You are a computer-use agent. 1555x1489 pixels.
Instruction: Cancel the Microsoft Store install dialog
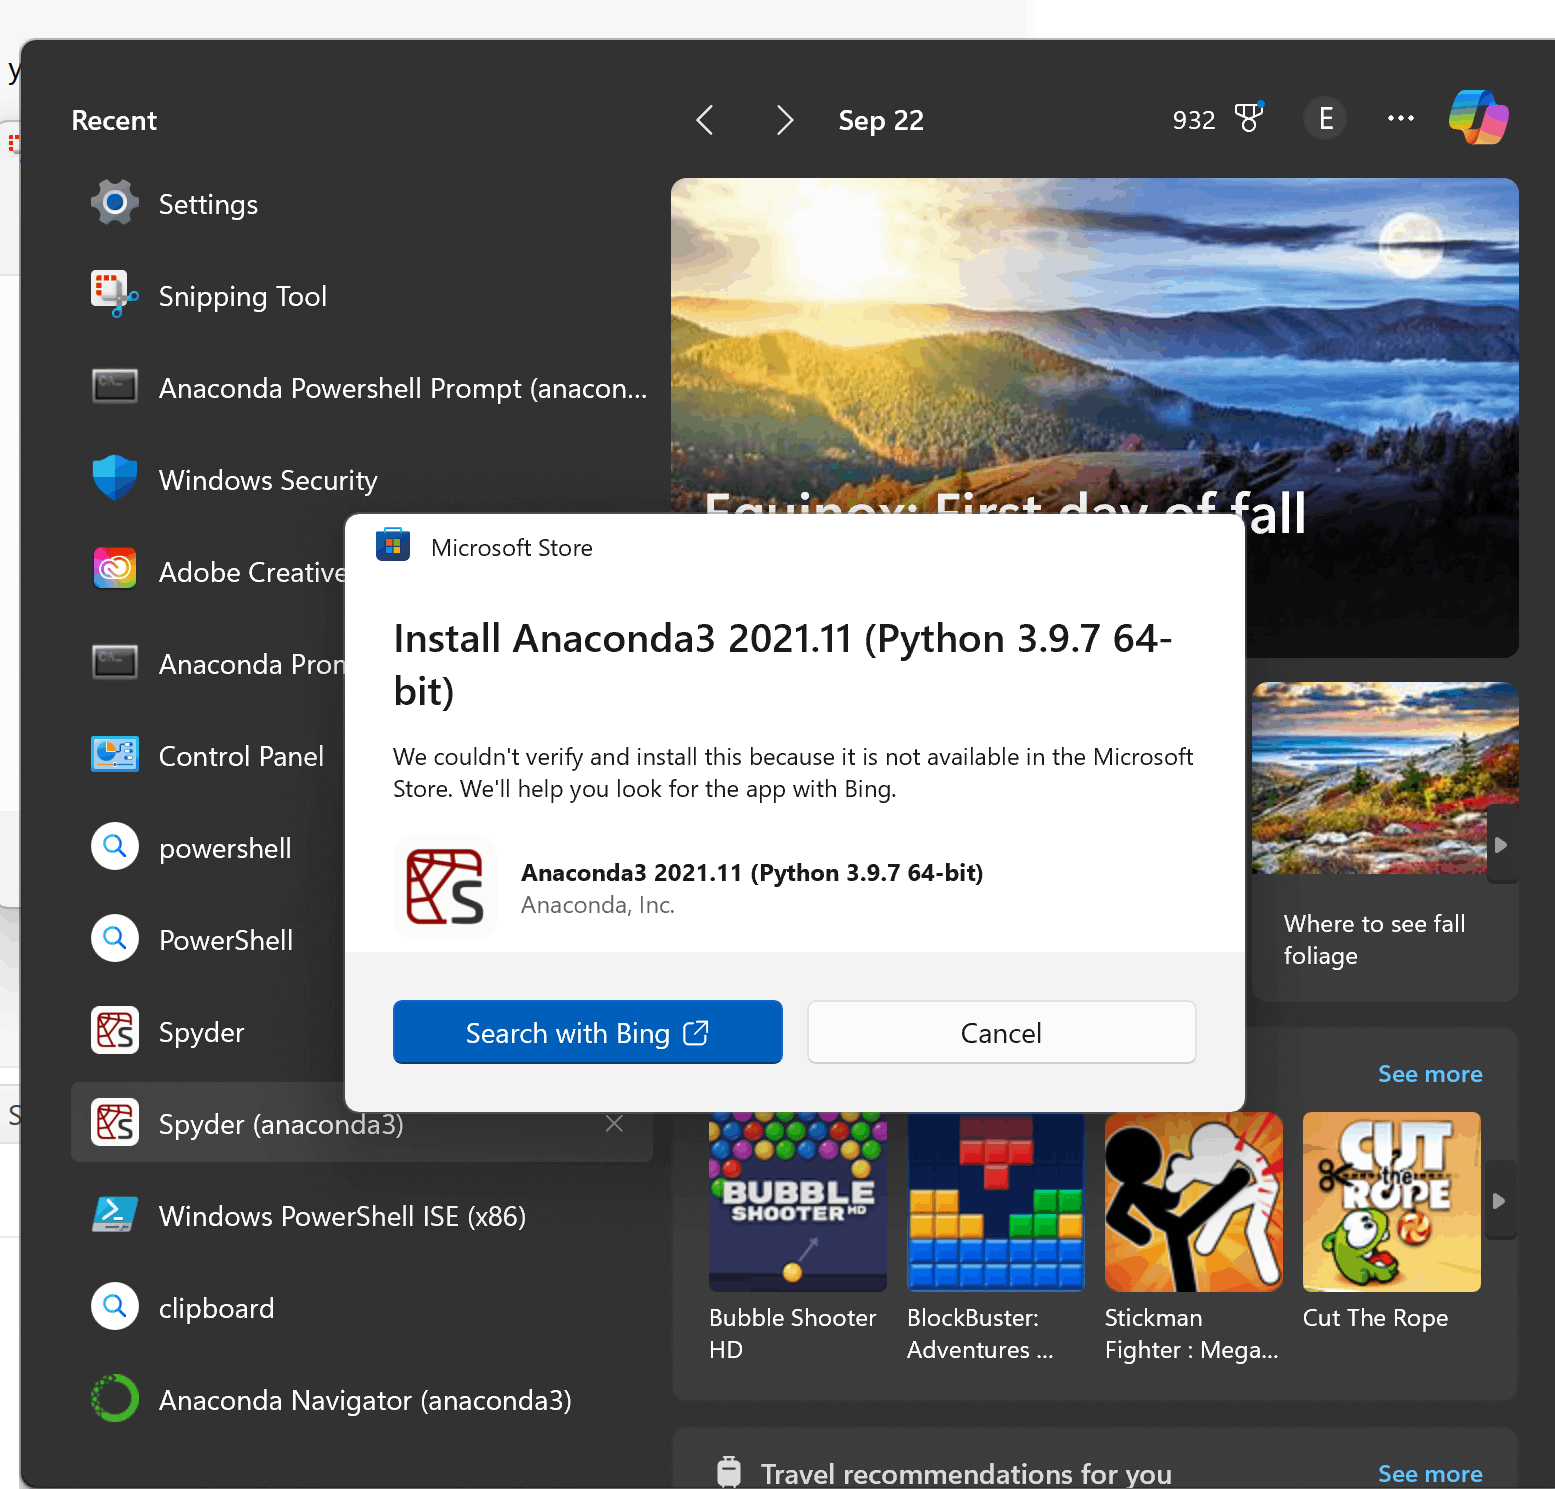pyautogui.click(x=1001, y=1032)
